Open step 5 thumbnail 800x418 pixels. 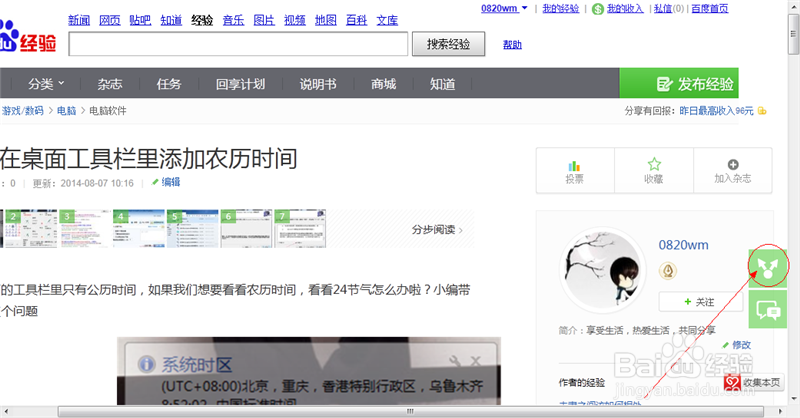tap(192, 228)
